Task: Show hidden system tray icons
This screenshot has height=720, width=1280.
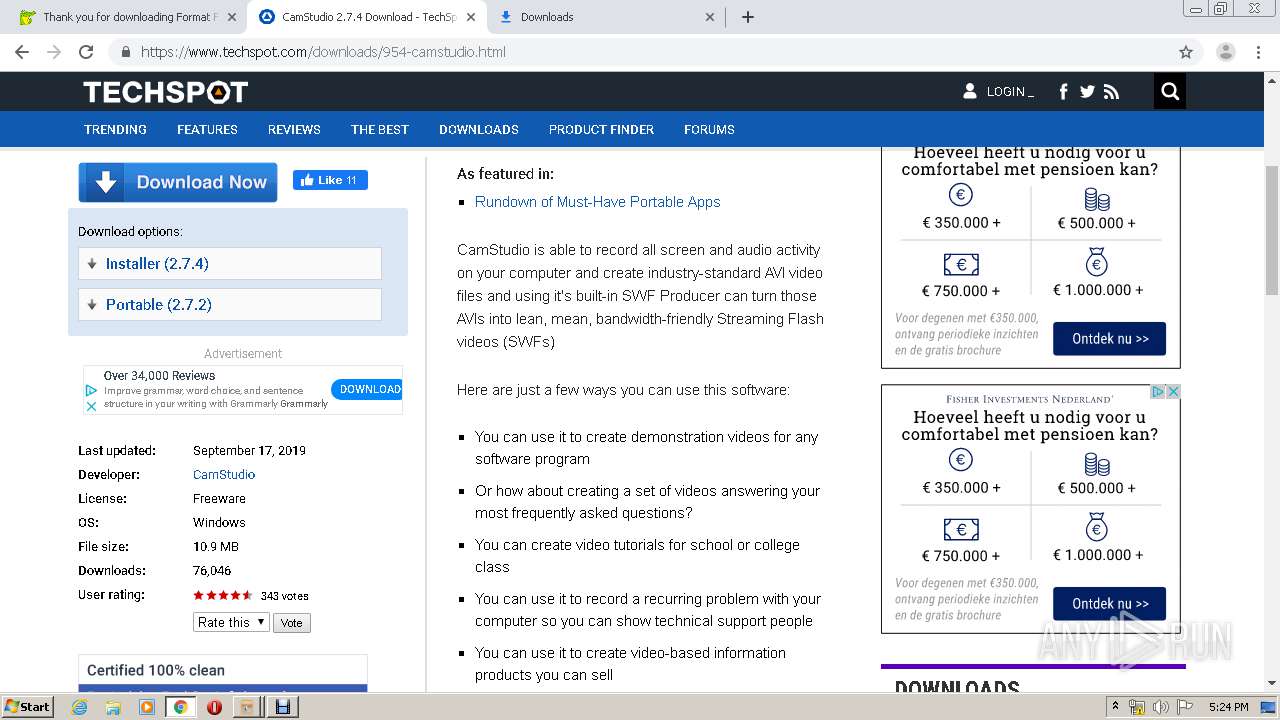Action: [1115, 707]
